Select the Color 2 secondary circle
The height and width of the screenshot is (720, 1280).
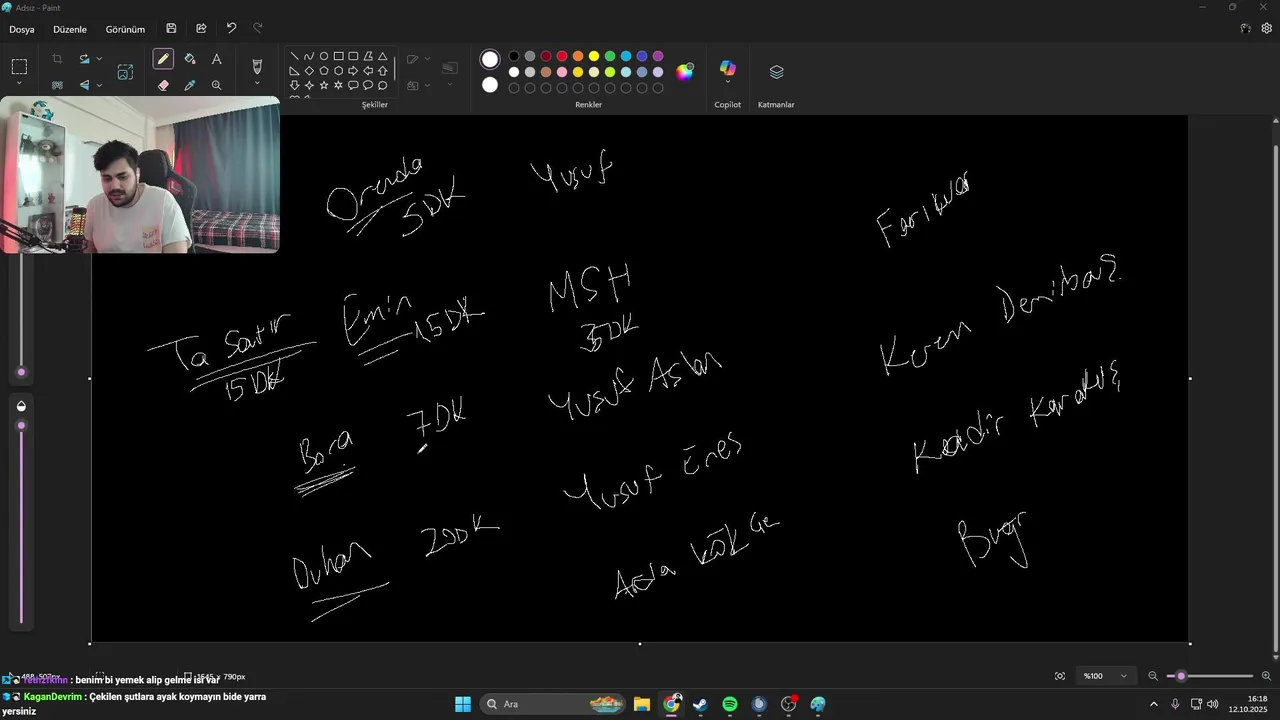(x=490, y=85)
